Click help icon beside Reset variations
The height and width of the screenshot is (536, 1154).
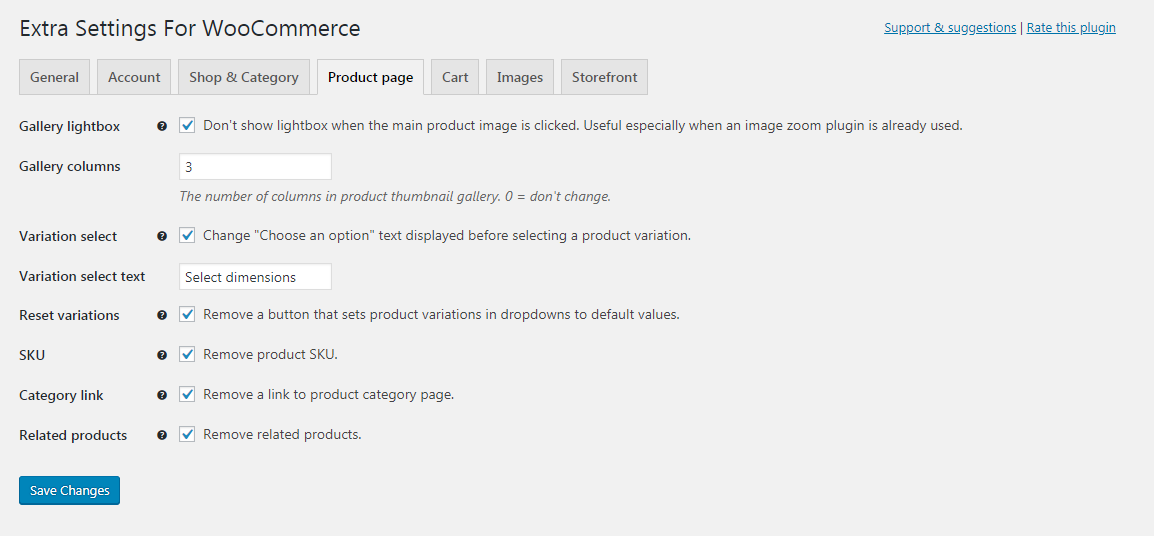162,315
